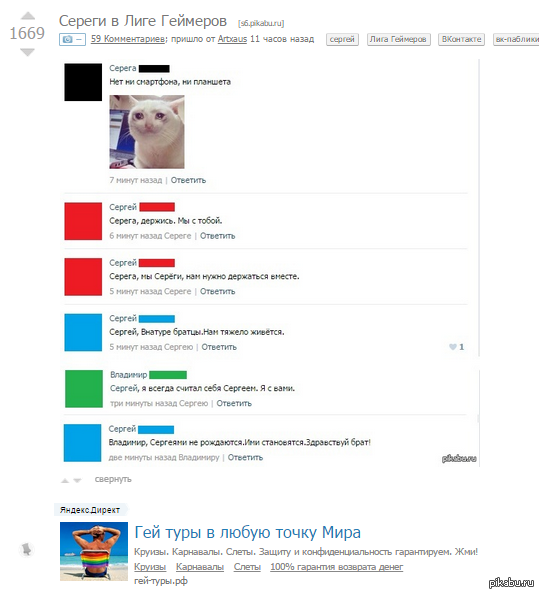The height and width of the screenshot is (594, 539).
Task: Select the сергей tag
Action: tap(342, 39)
